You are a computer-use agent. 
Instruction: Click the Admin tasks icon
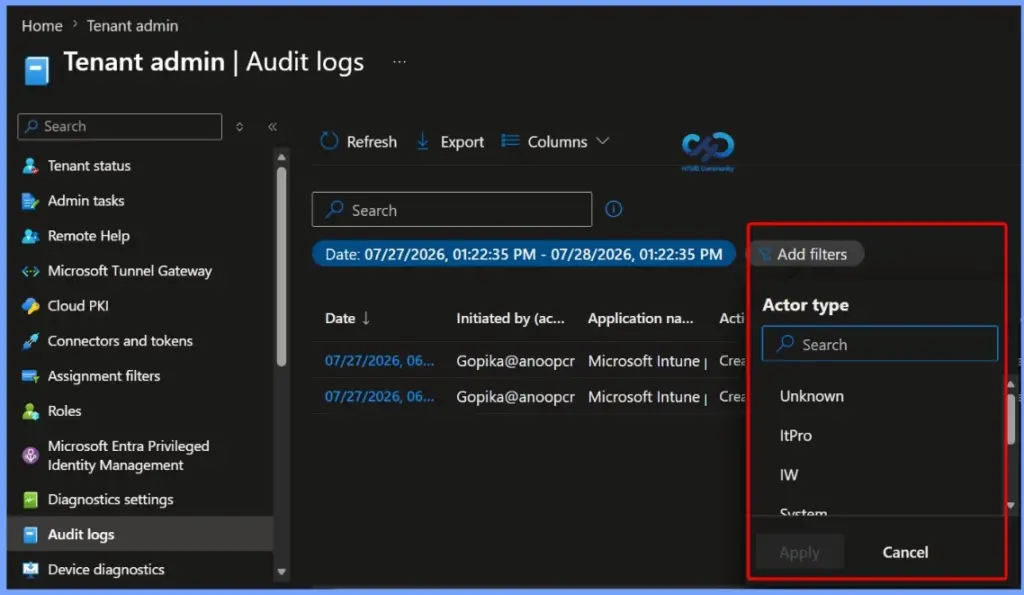[30, 201]
